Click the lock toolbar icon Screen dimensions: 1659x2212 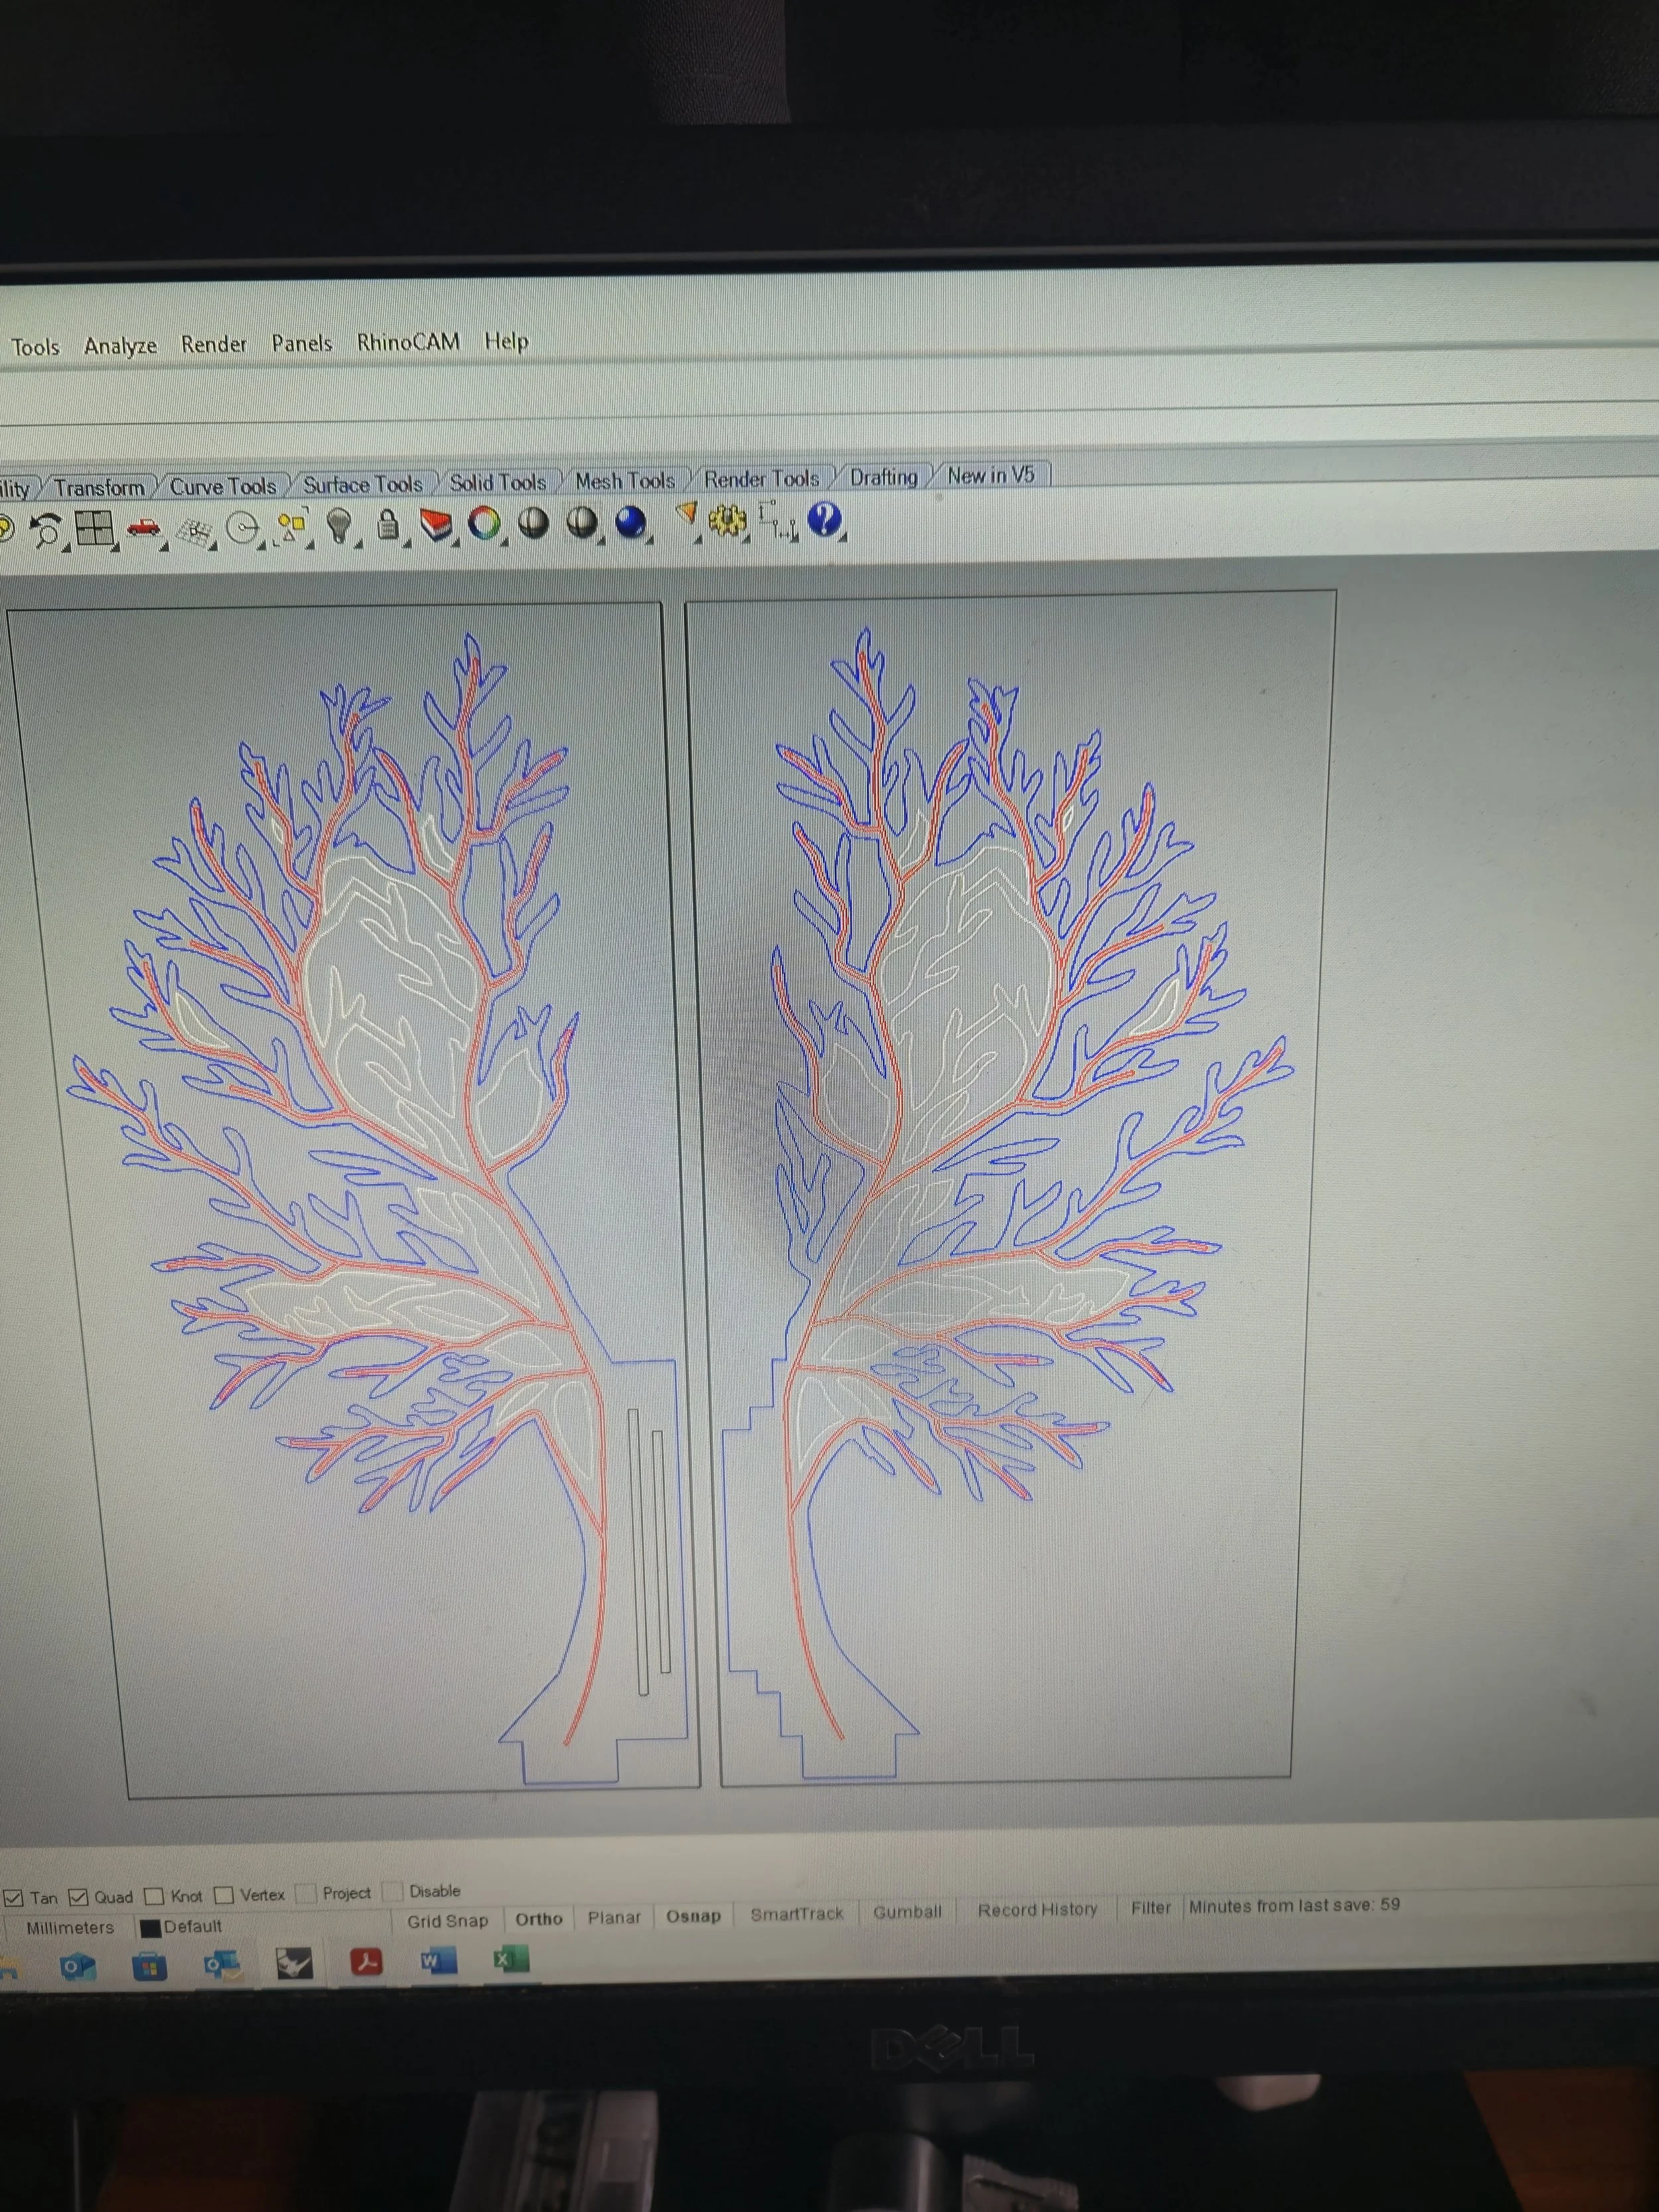tap(388, 524)
